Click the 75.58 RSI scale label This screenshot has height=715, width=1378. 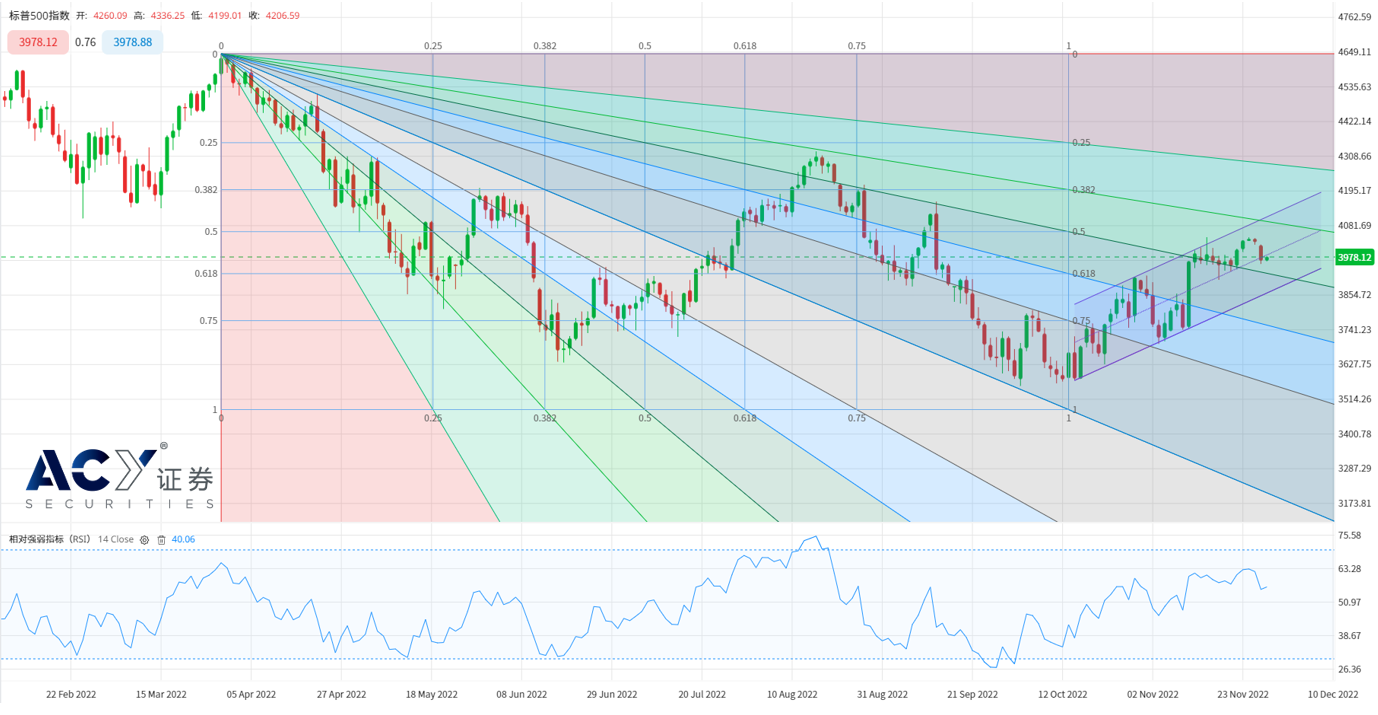(x=1349, y=536)
